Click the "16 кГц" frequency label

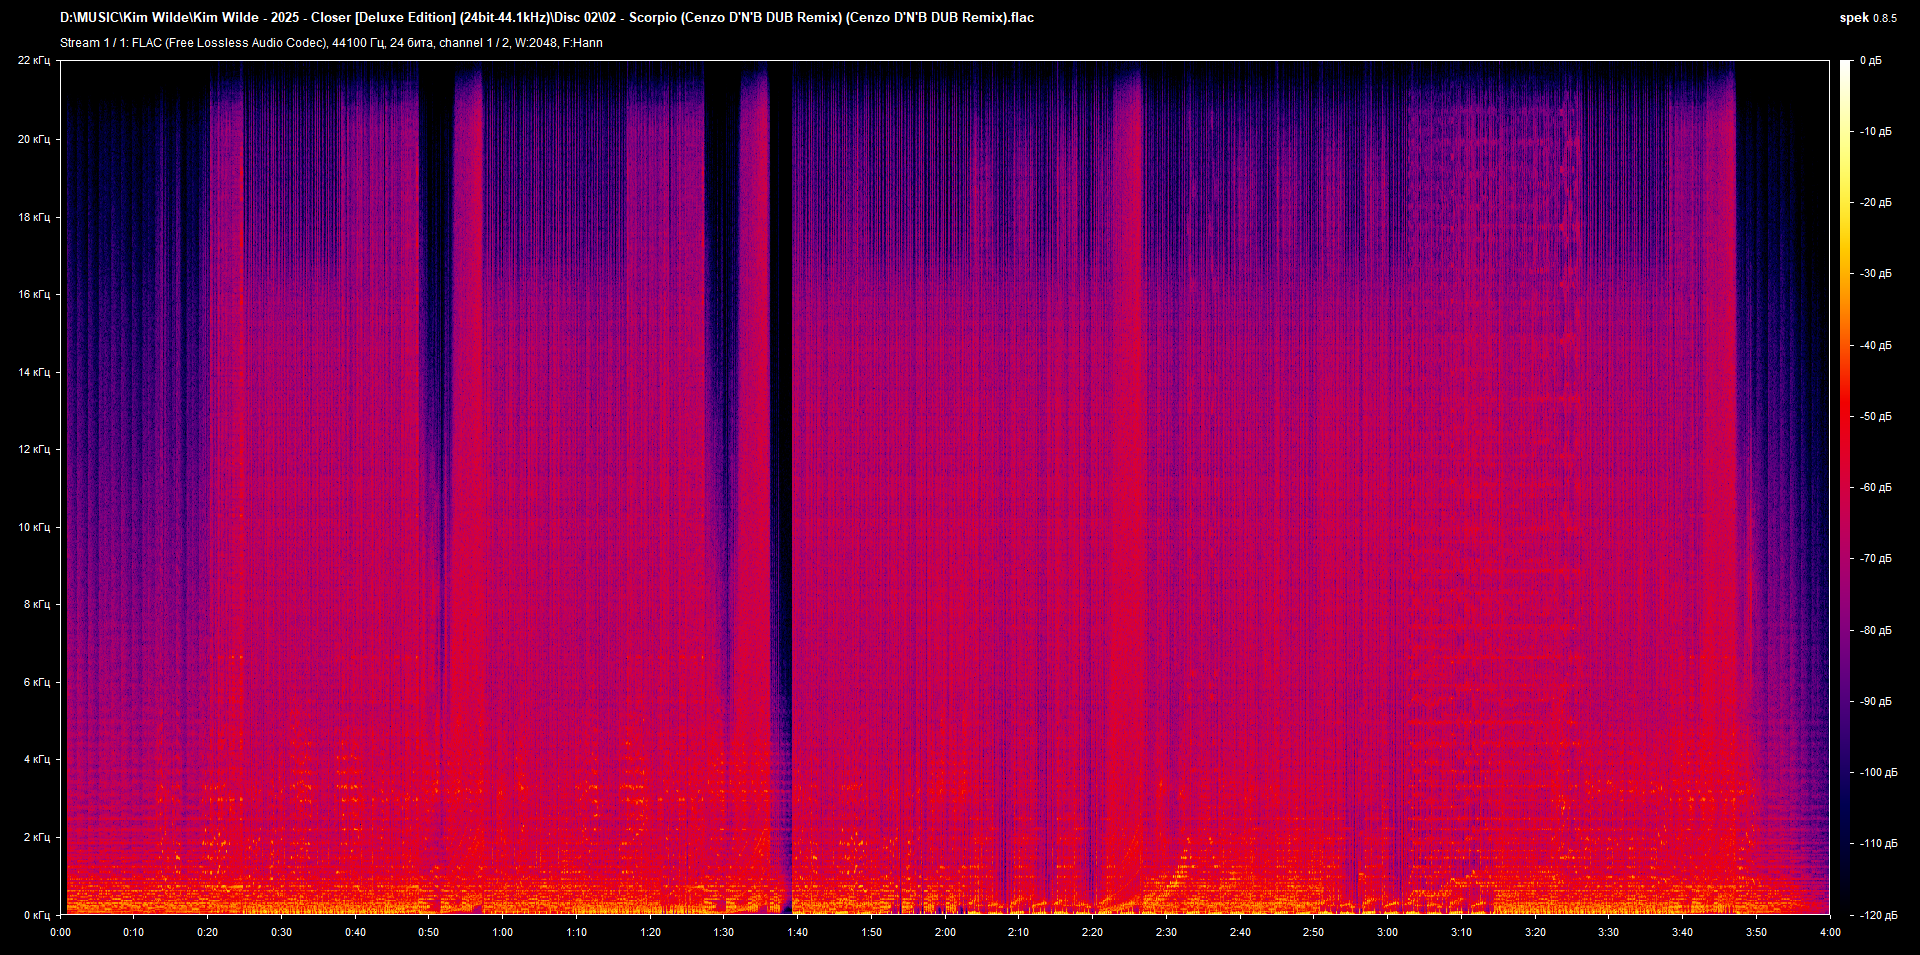pyautogui.click(x=34, y=294)
